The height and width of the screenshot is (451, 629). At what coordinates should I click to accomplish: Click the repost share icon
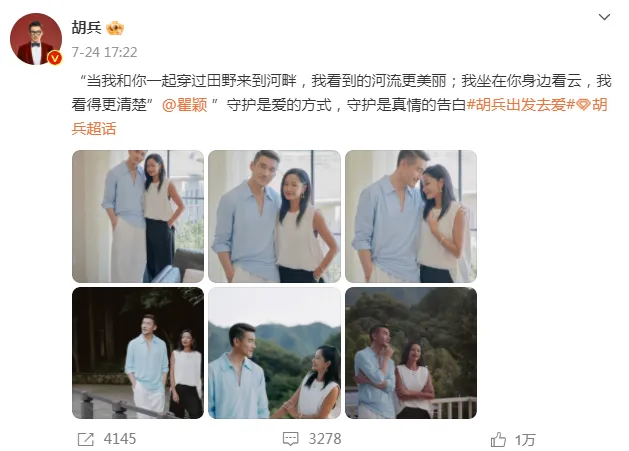86,439
